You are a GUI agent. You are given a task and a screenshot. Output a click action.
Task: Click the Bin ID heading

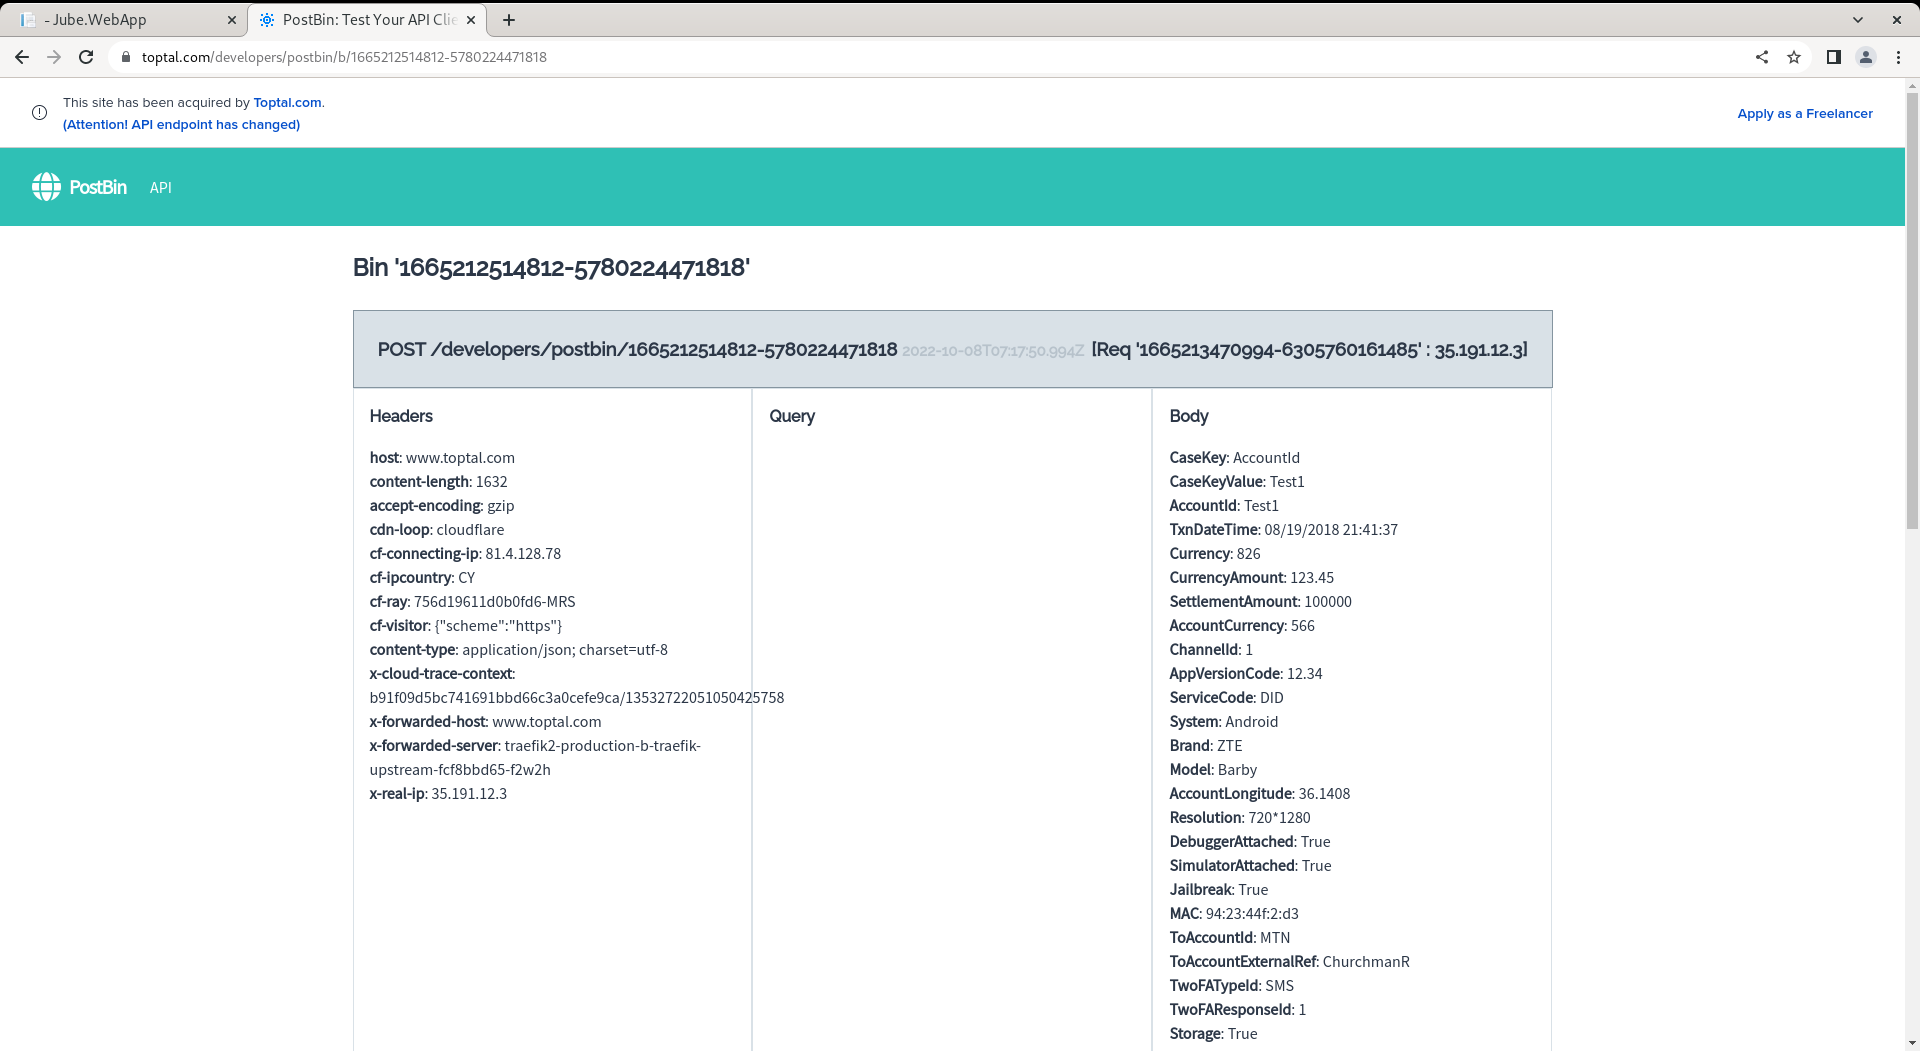551,268
